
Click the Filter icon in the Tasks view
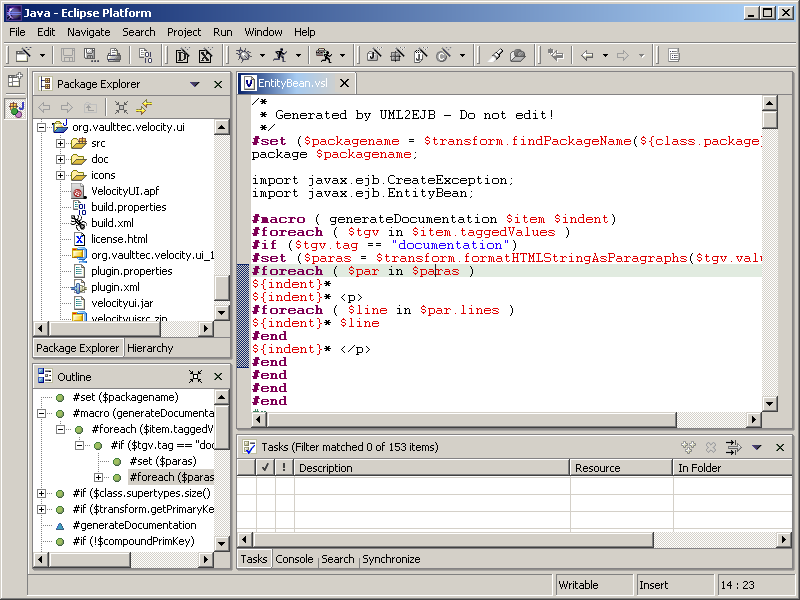pos(732,447)
